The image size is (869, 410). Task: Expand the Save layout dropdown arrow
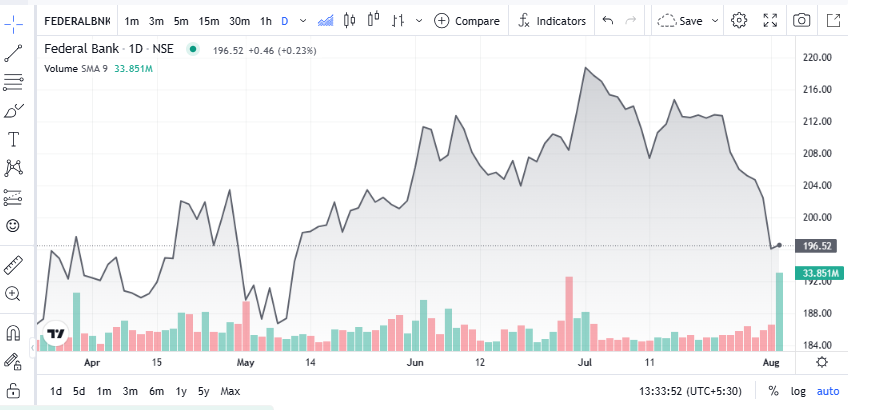click(715, 21)
